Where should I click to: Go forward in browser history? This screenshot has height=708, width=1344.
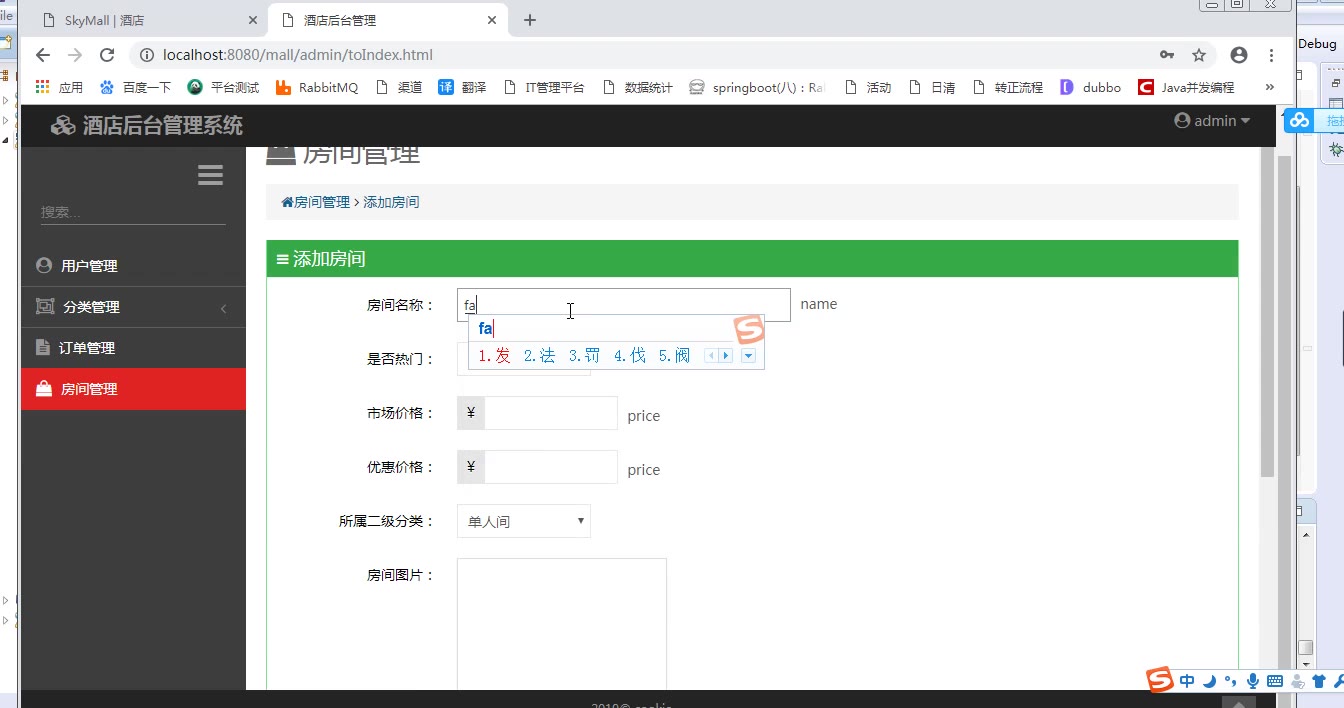click(75, 55)
